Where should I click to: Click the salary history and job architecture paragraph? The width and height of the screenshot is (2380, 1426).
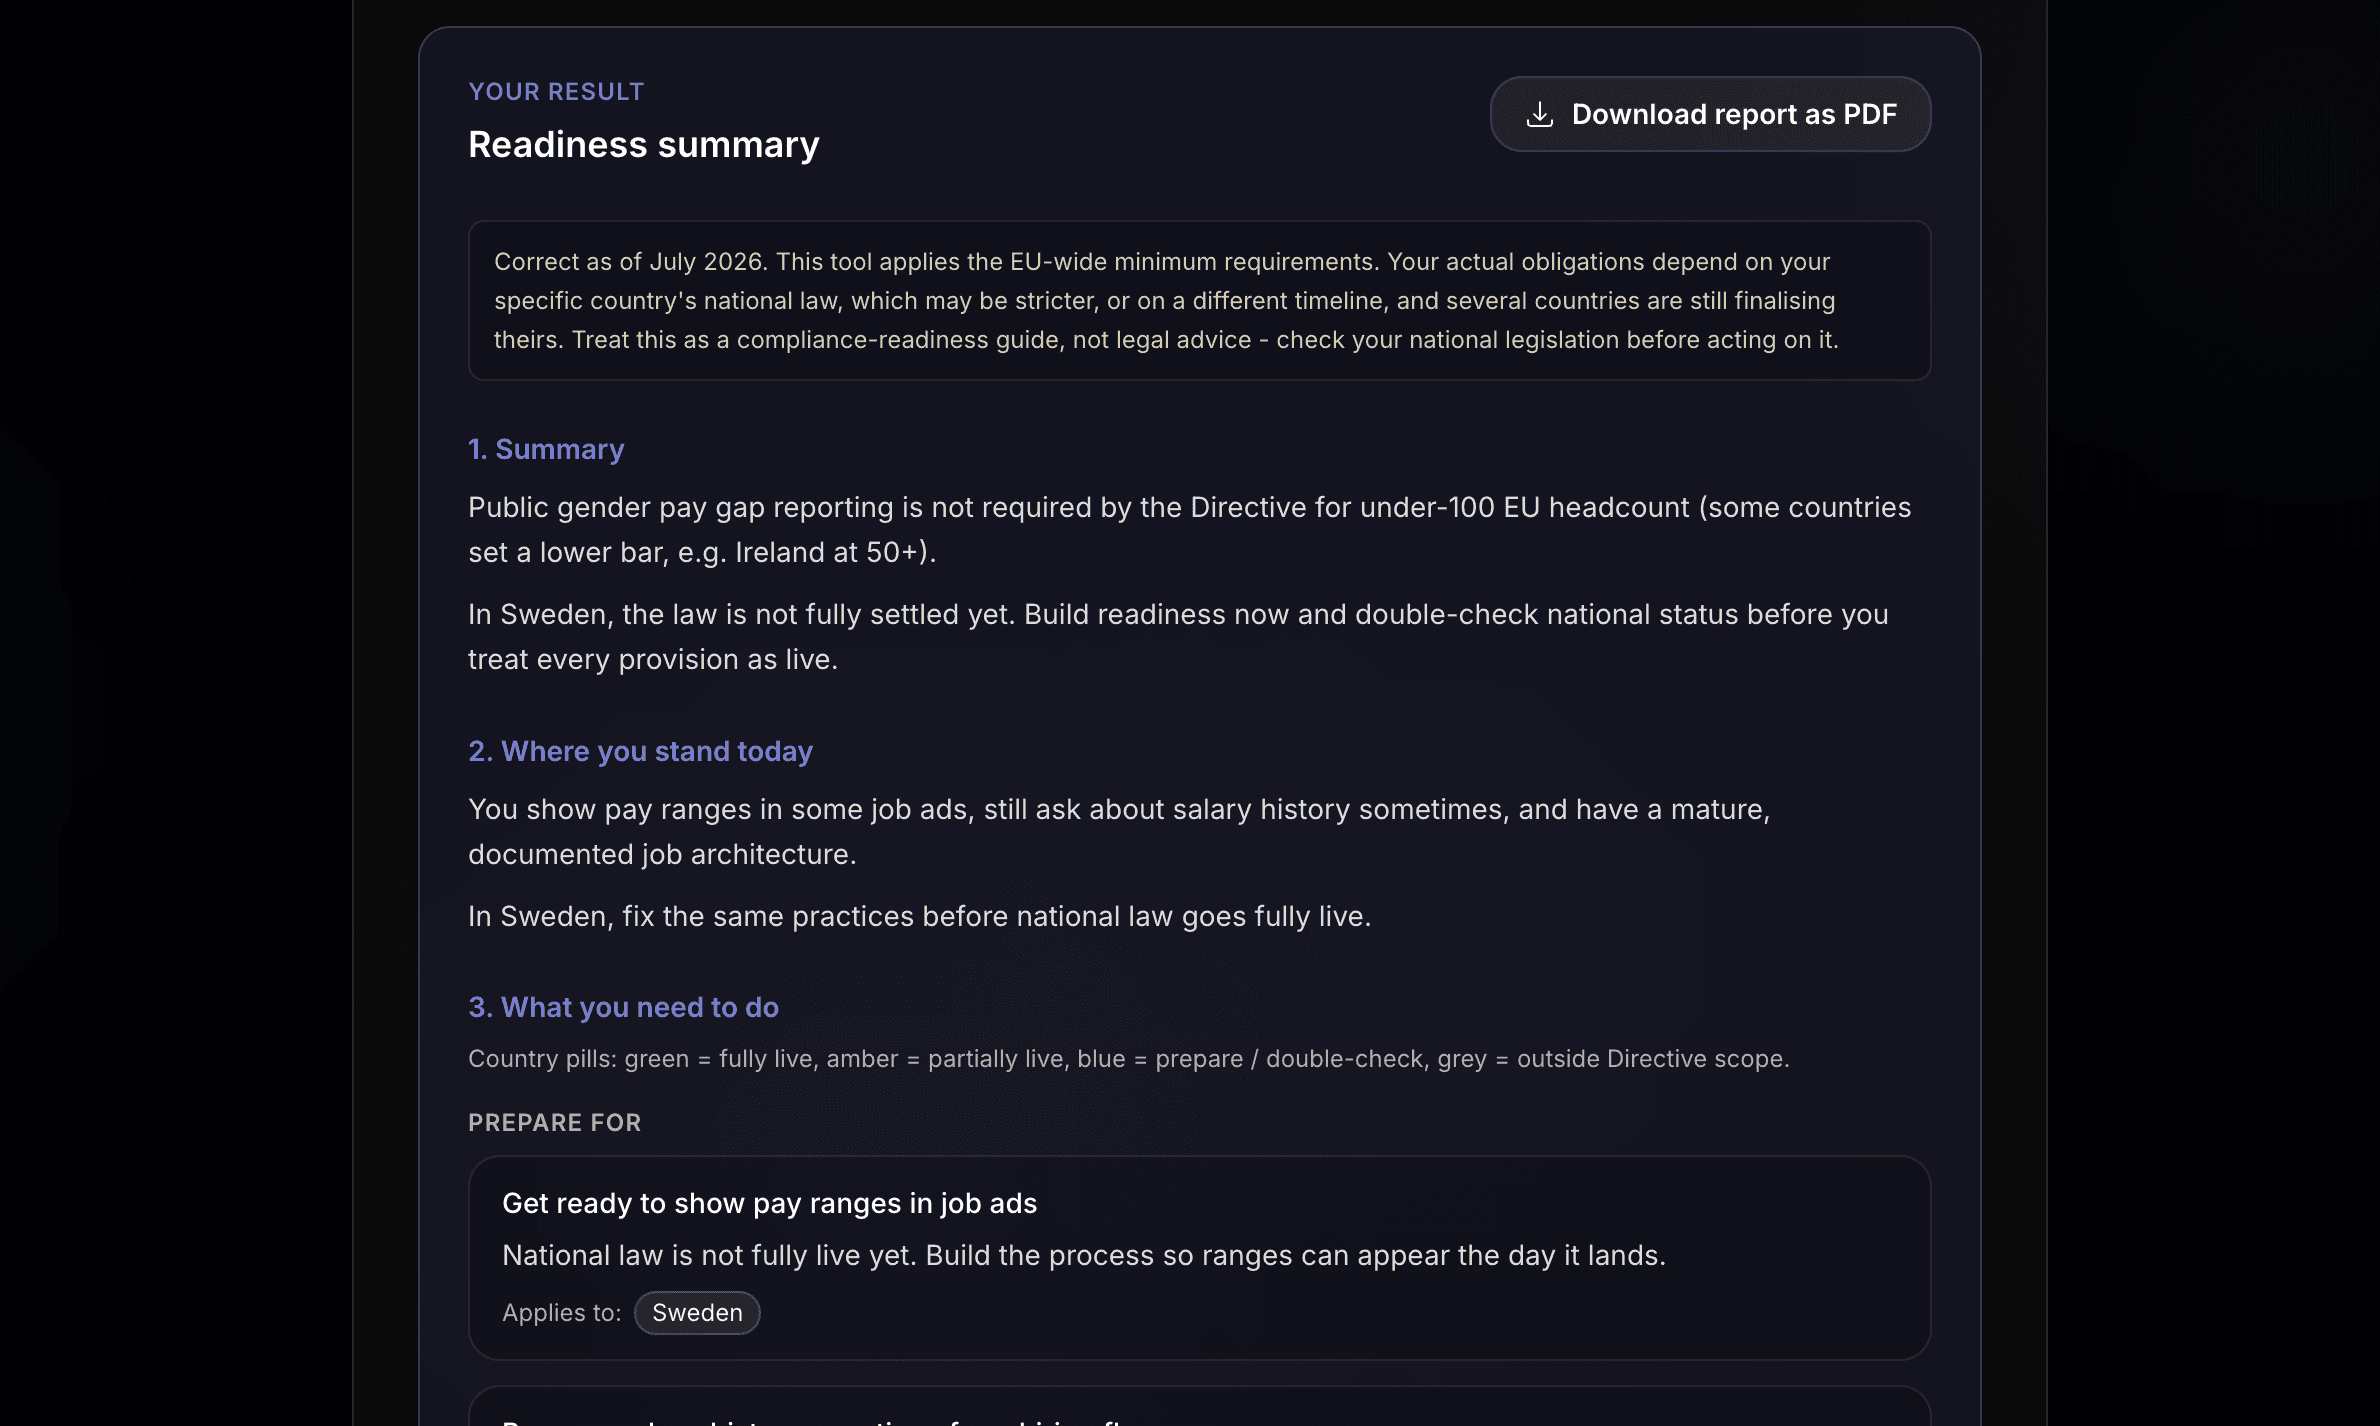(1119, 832)
